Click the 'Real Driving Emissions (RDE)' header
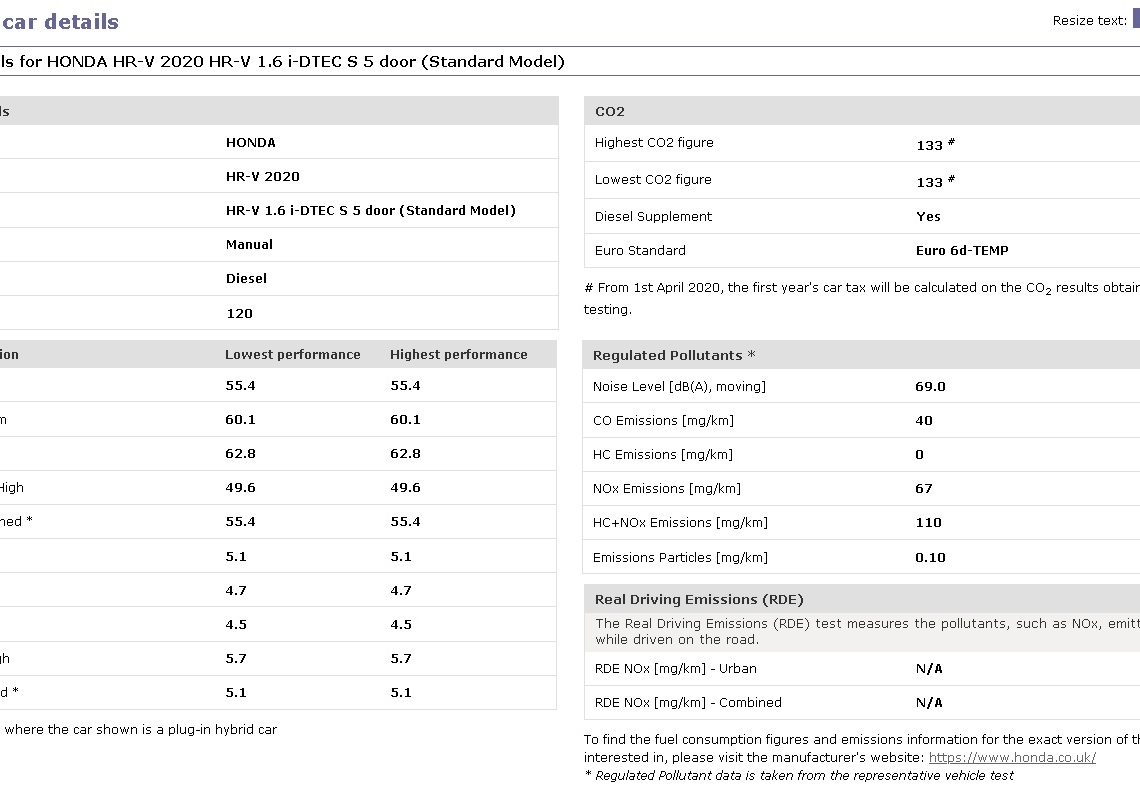Screen dimensions: 1140x787 click(699, 600)
